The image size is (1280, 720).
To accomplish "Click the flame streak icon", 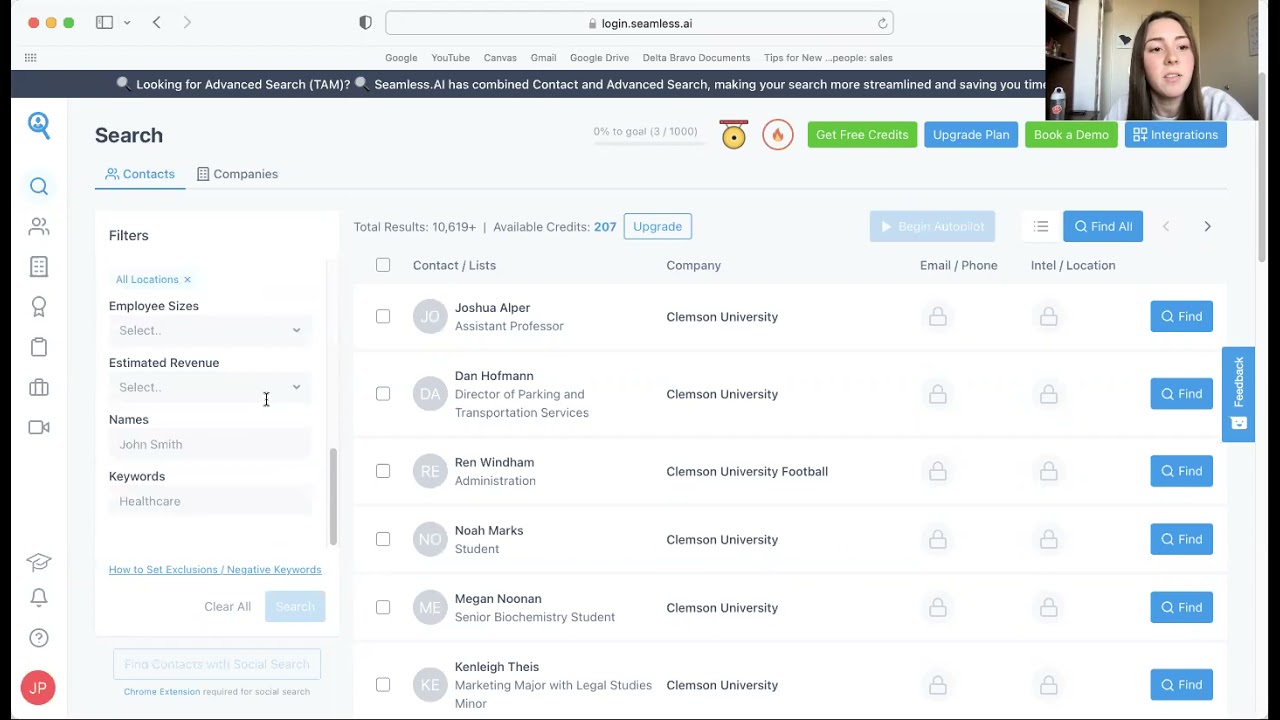I will [778, 135].
